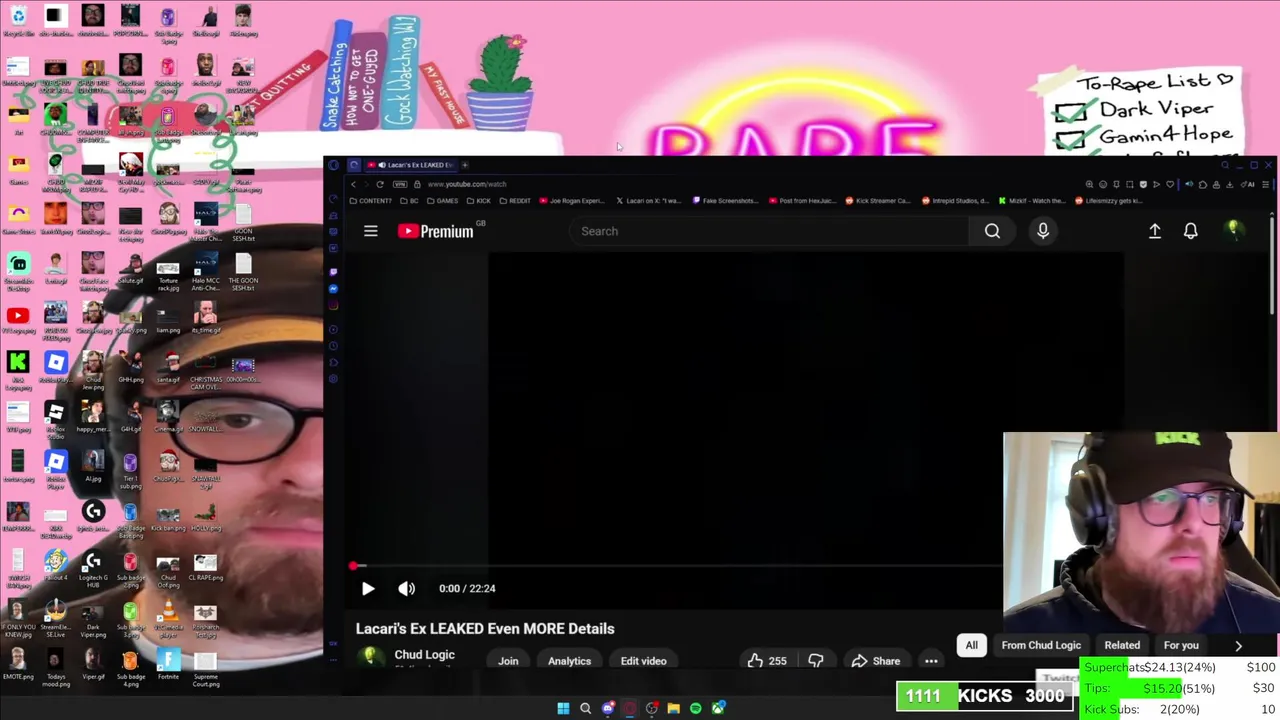The image size is (1280, 720).
Task: Open the GAMES bookmarks folder
Action: 442,201
